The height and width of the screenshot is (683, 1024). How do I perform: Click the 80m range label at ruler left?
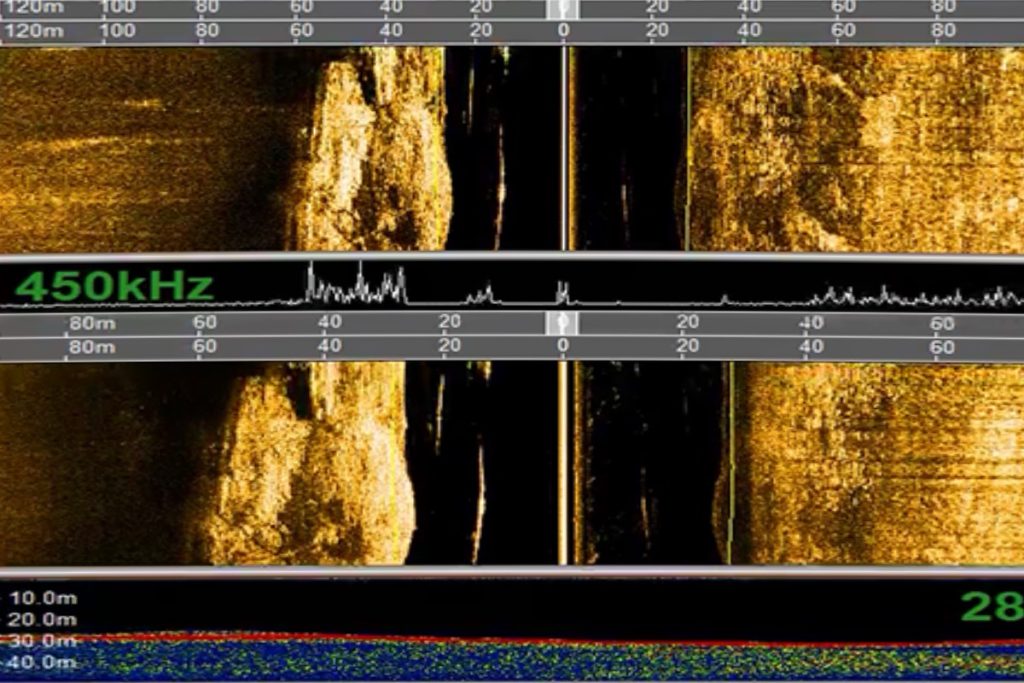click(90, 347)
